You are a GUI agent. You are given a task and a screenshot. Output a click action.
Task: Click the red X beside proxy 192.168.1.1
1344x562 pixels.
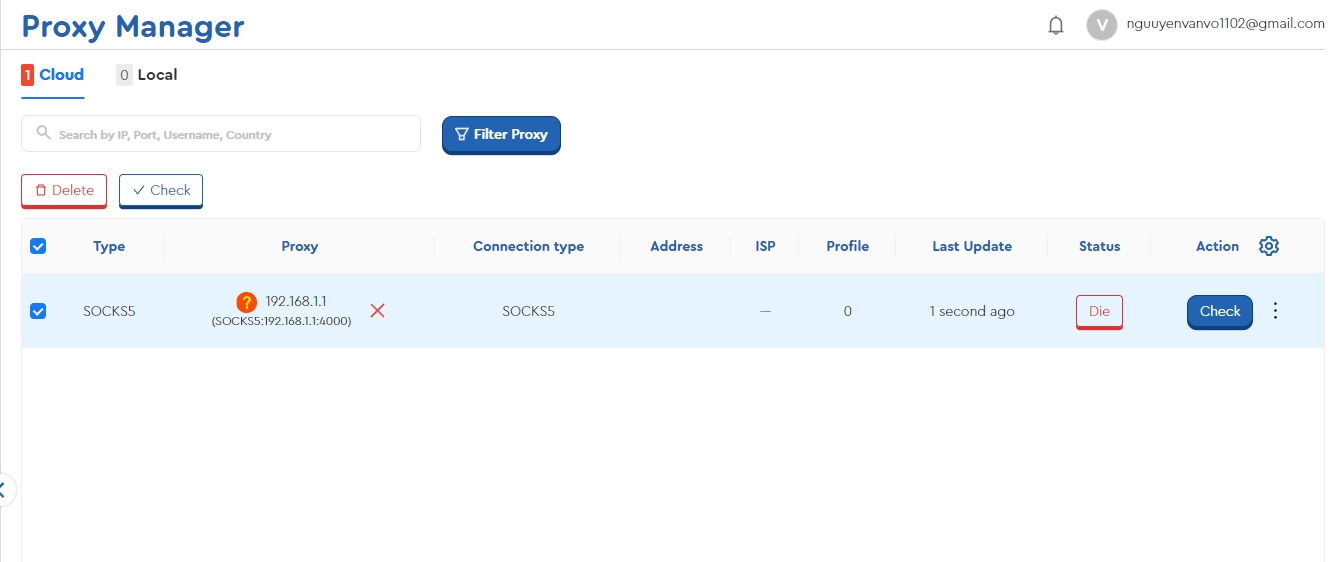[x=377, y=311]
